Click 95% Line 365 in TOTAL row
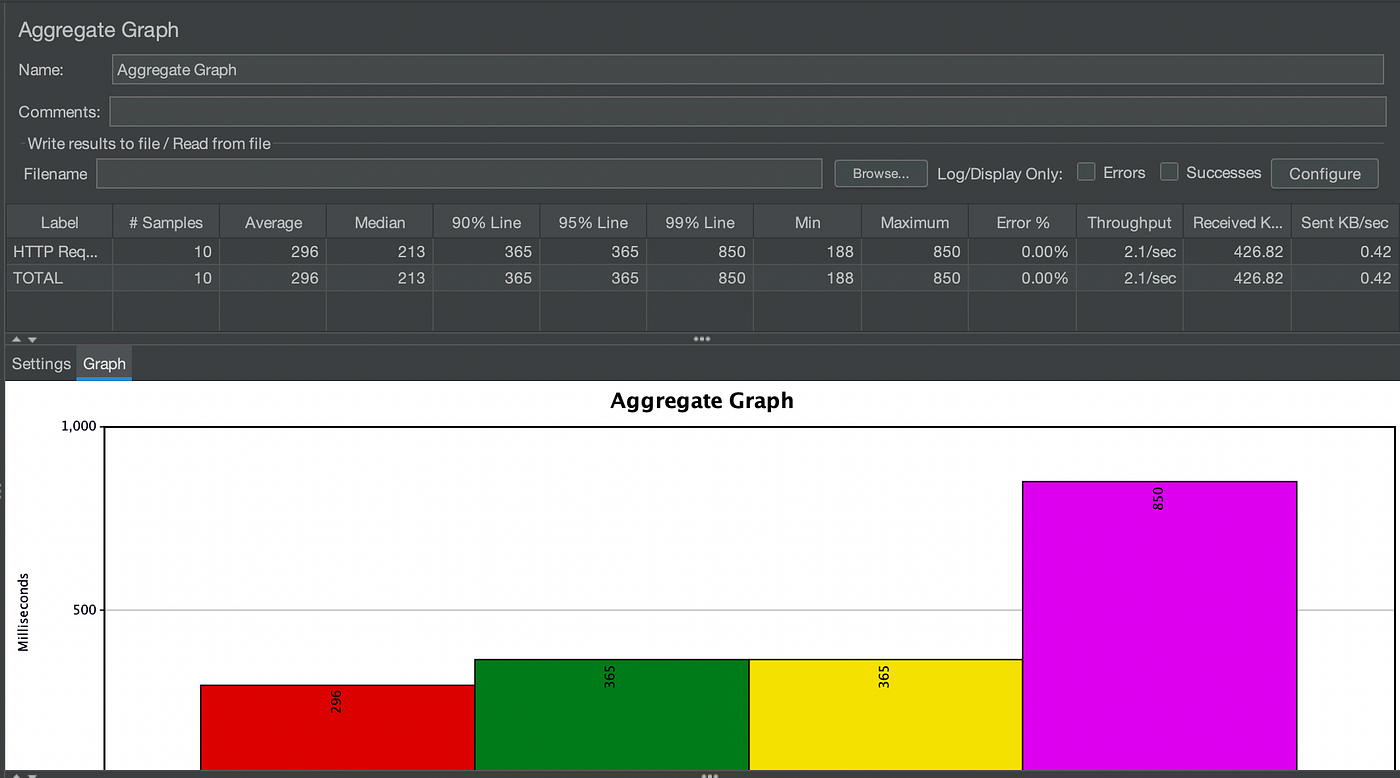The height and width of the screenshot is (778, 1400). click(x=593, y=278)
